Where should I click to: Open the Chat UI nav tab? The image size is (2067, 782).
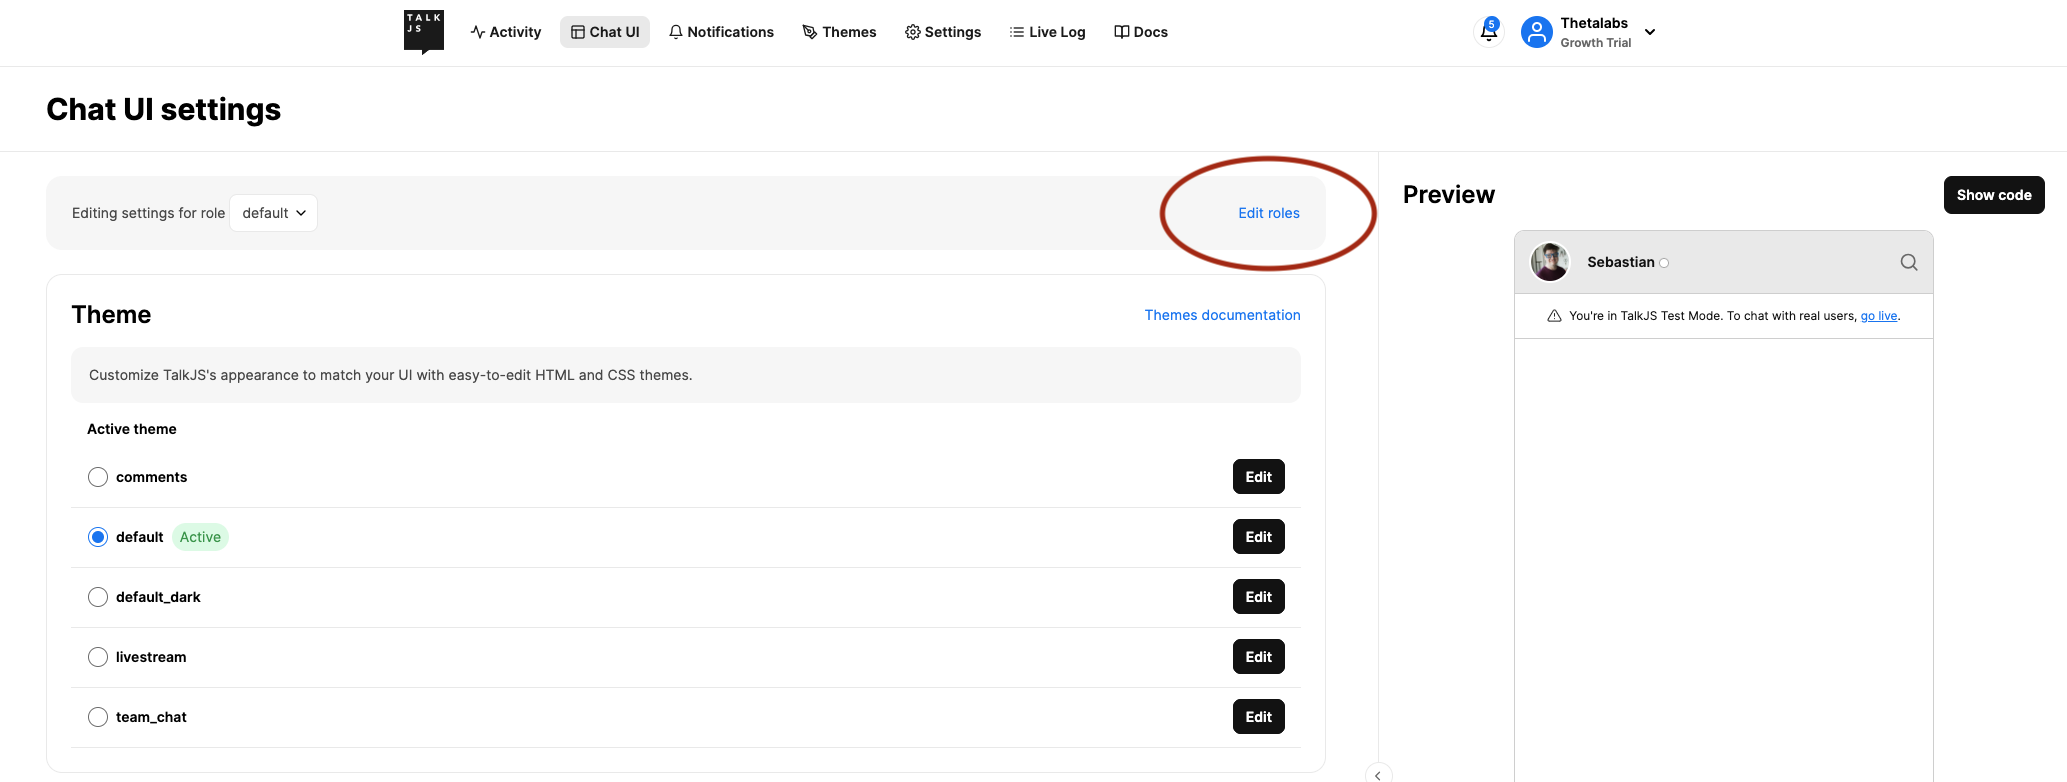605,32
